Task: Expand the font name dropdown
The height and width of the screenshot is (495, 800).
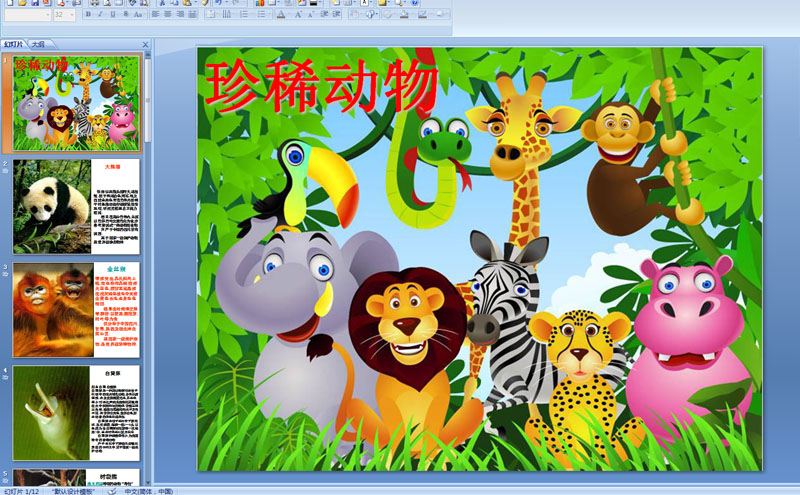Action: point(47,16)
